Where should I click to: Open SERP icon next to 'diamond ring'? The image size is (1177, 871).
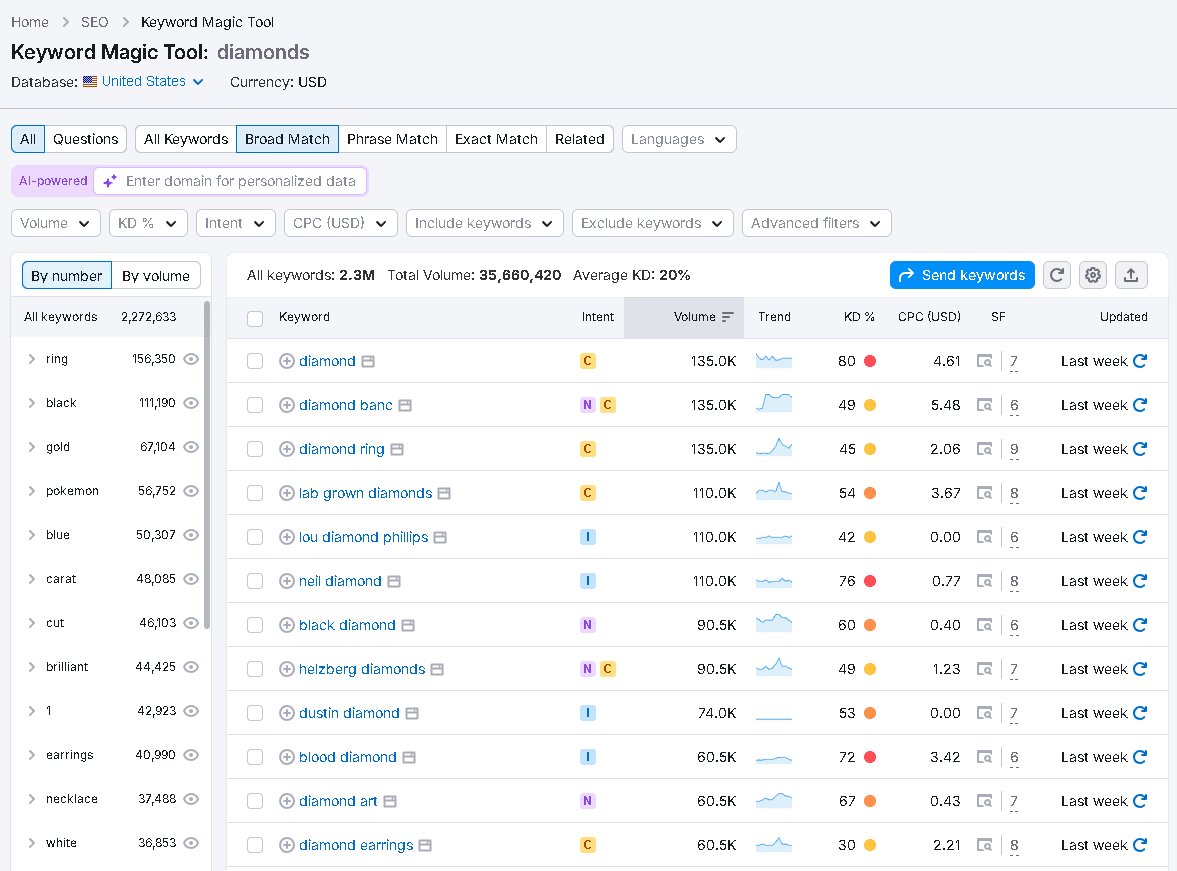click(397, 449)
